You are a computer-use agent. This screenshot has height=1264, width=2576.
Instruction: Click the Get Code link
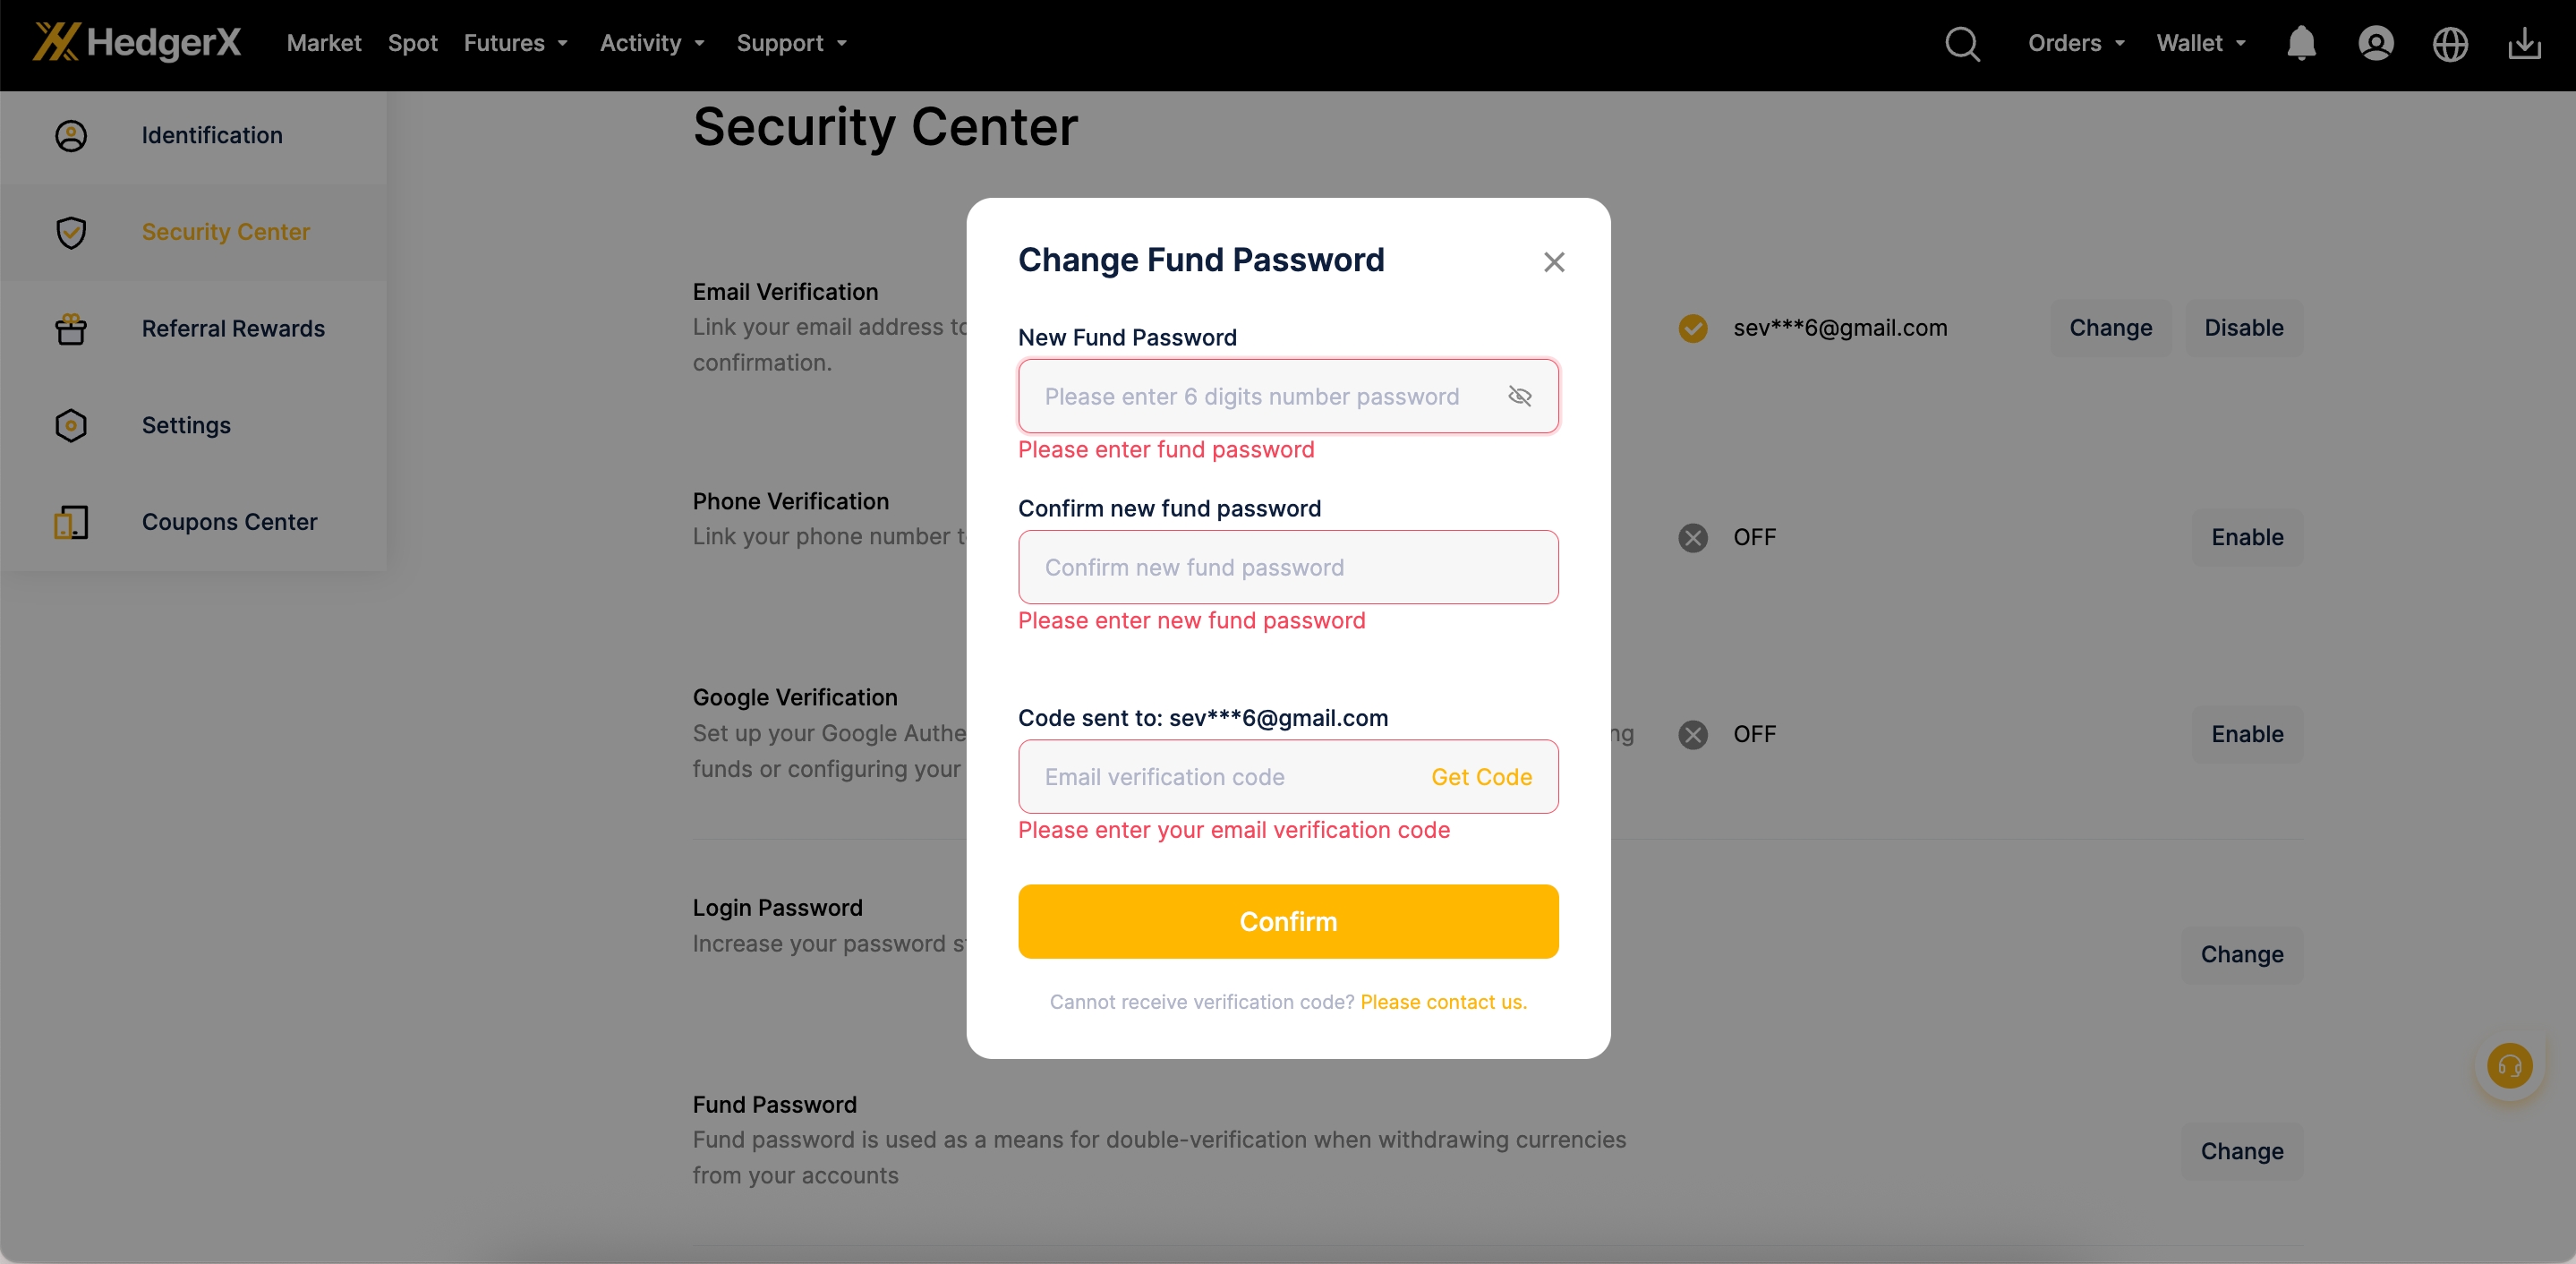pyautogui.click(x=1481, y=777)
